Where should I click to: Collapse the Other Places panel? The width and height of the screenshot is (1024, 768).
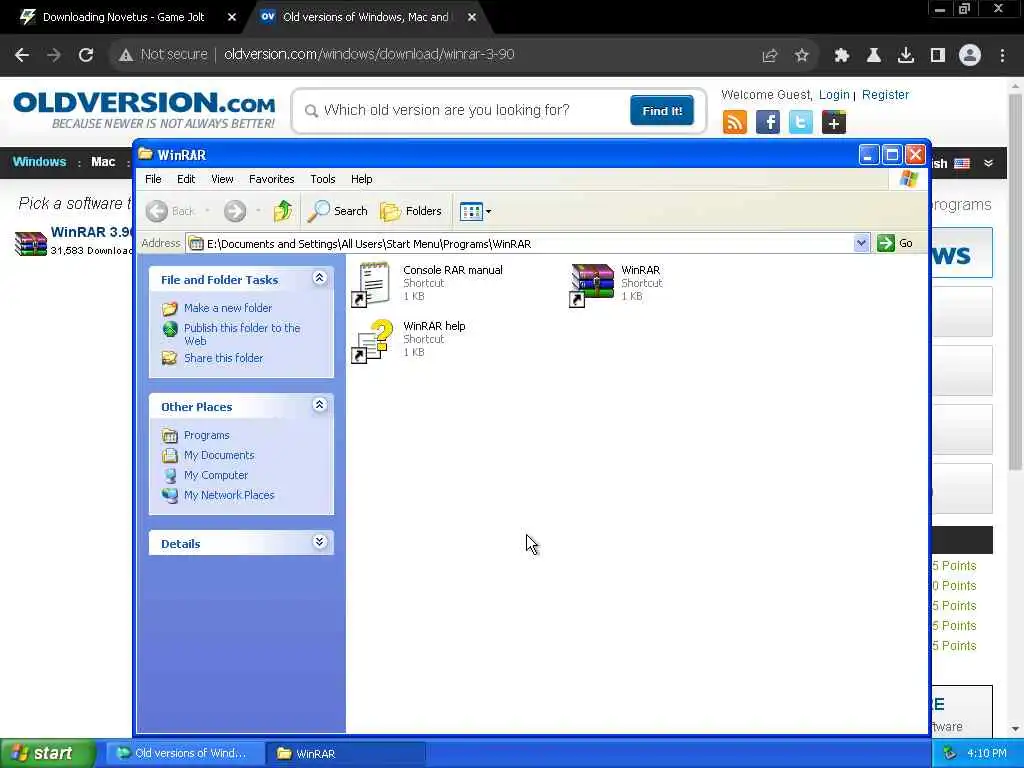[x=319, y=405]
